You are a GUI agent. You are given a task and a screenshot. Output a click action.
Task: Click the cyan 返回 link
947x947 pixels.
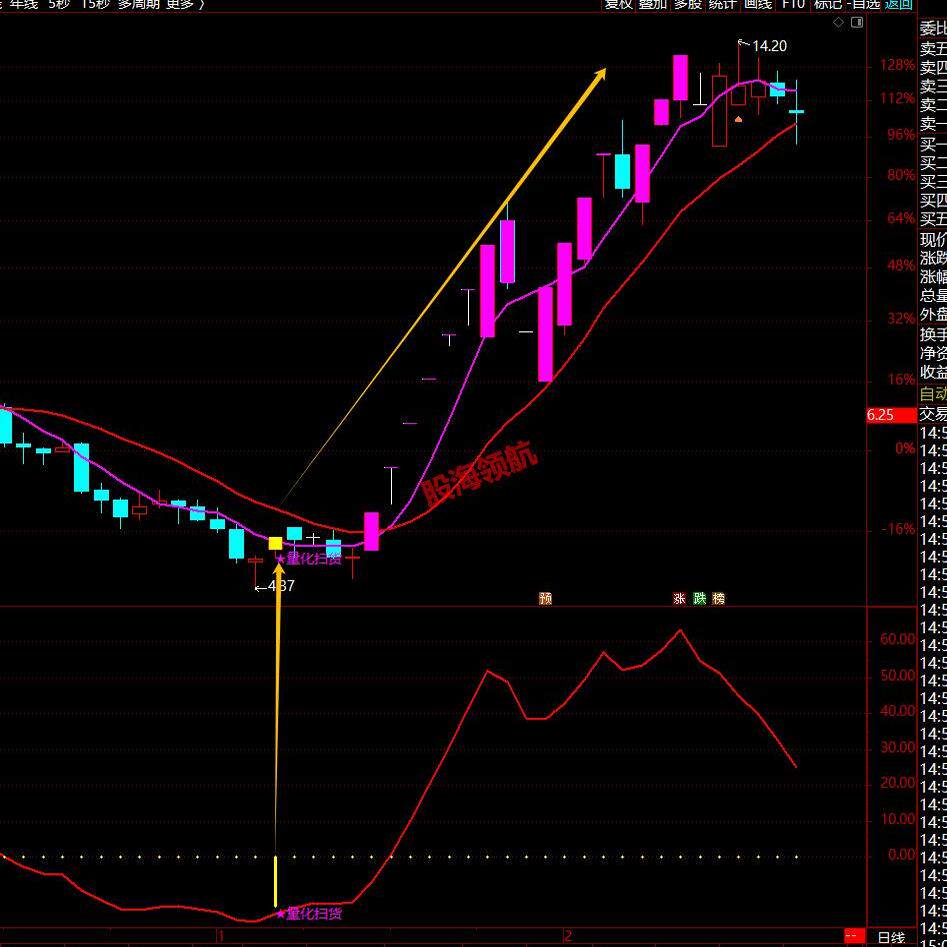click(899, 4)
